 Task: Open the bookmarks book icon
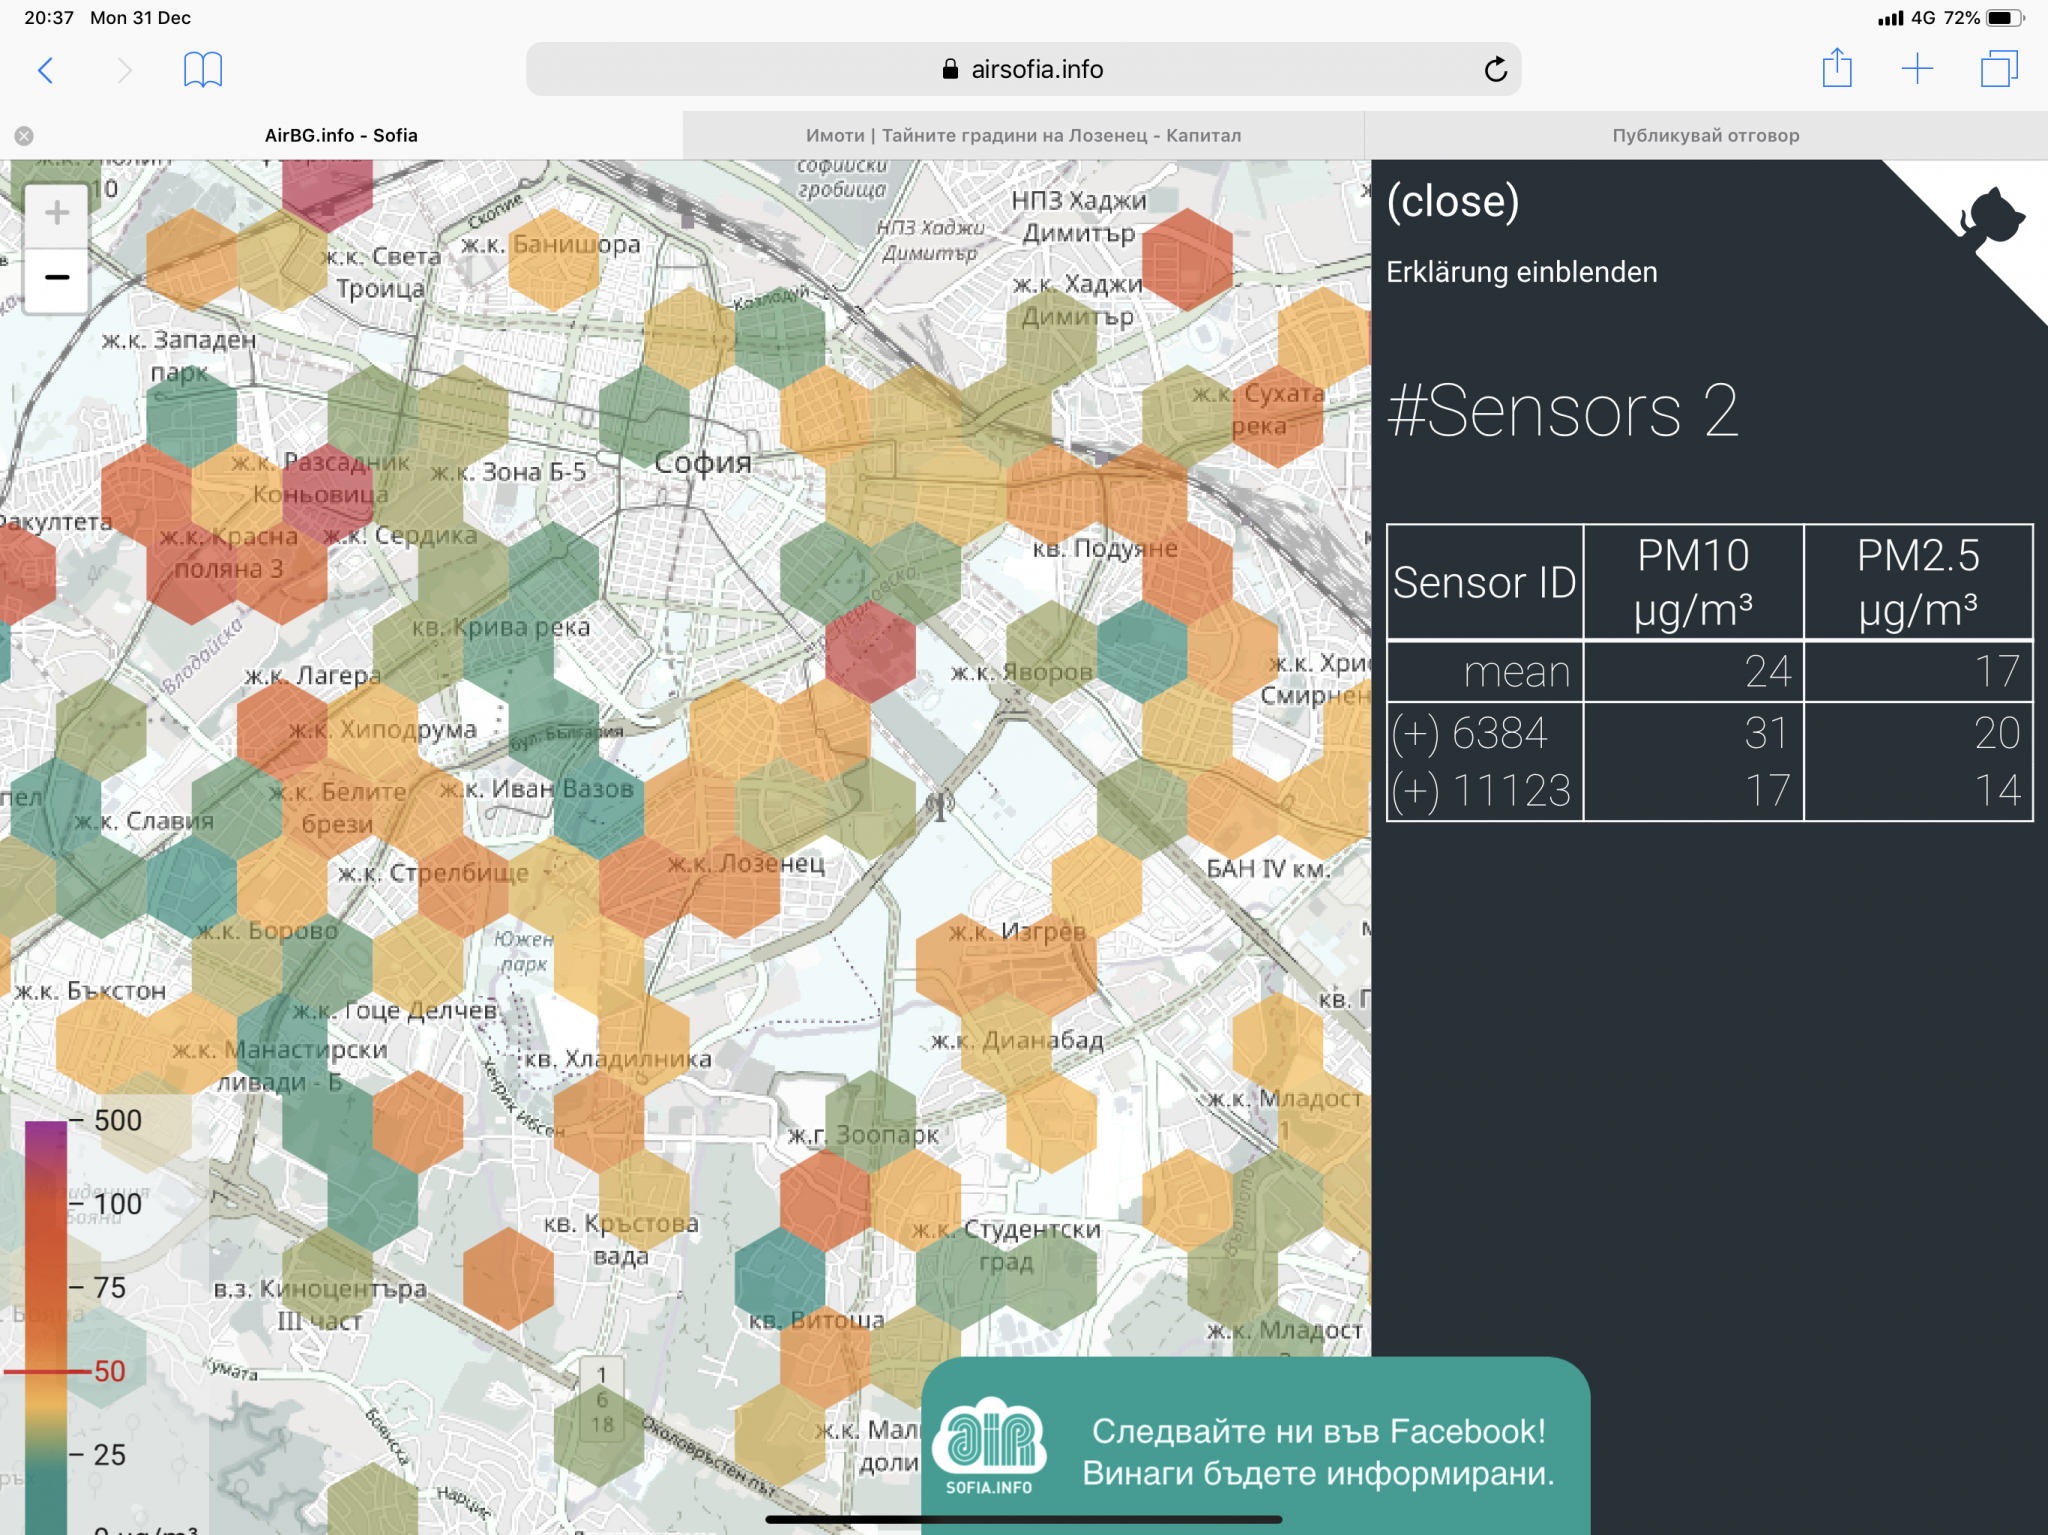coord(202,70)
